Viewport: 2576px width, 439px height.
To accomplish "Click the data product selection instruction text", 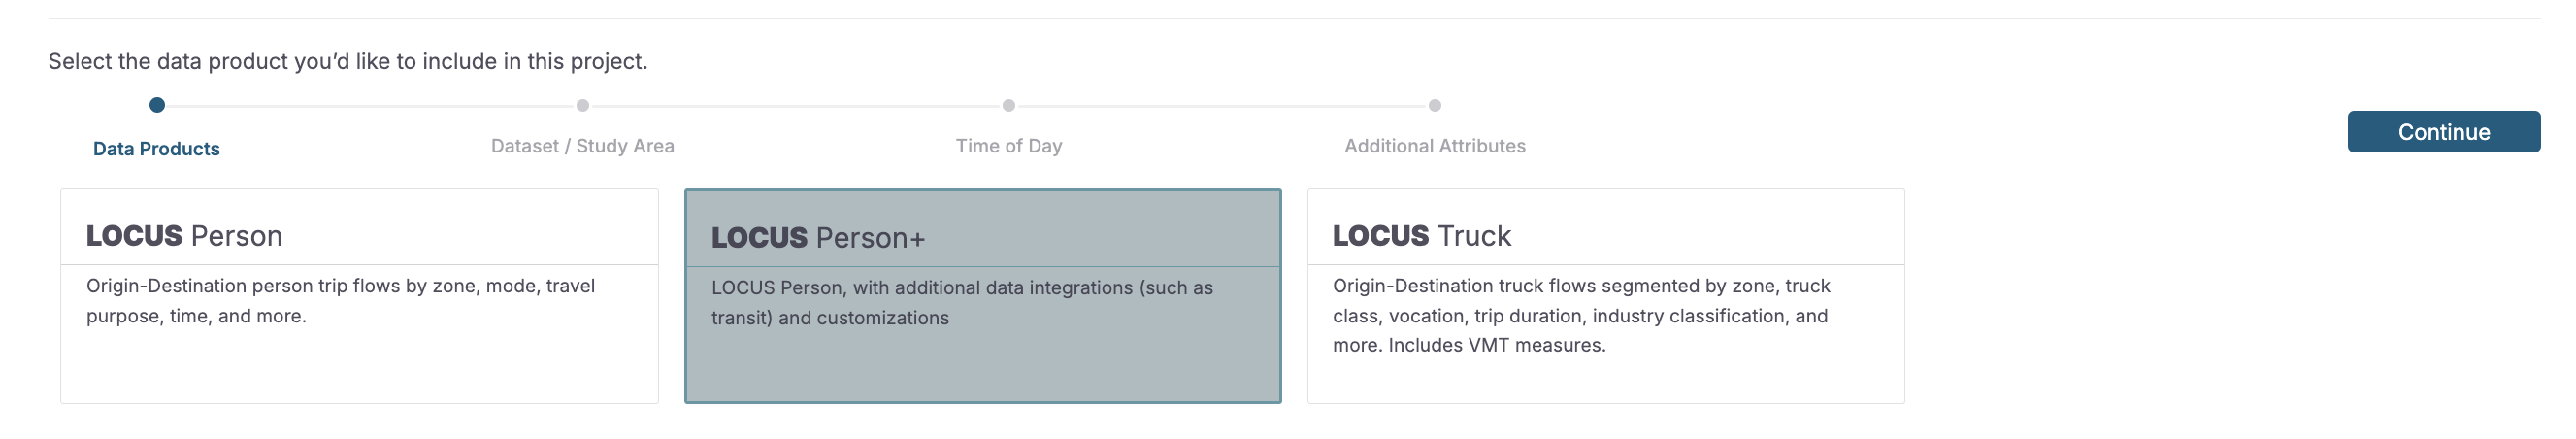I will [348, 62].
